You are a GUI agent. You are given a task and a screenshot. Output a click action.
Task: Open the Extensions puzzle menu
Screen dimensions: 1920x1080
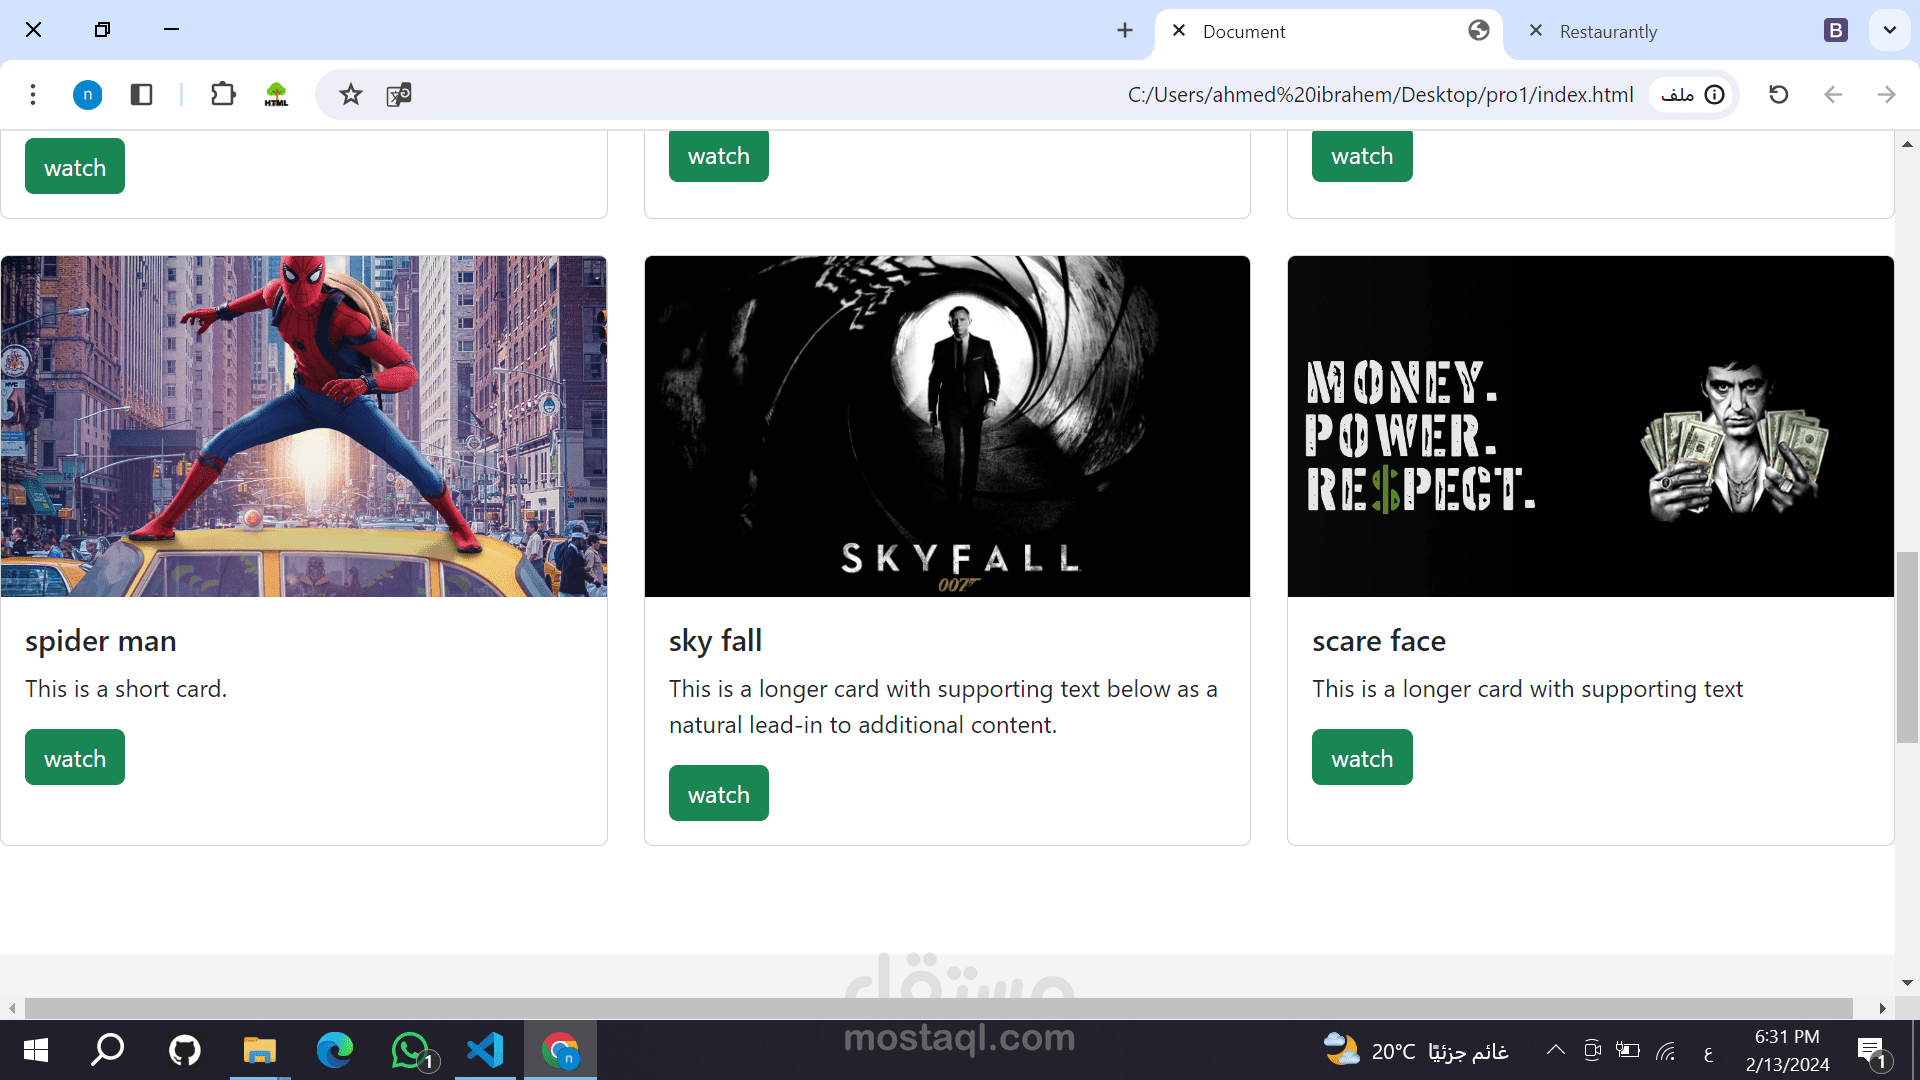[x=223, y=94]
